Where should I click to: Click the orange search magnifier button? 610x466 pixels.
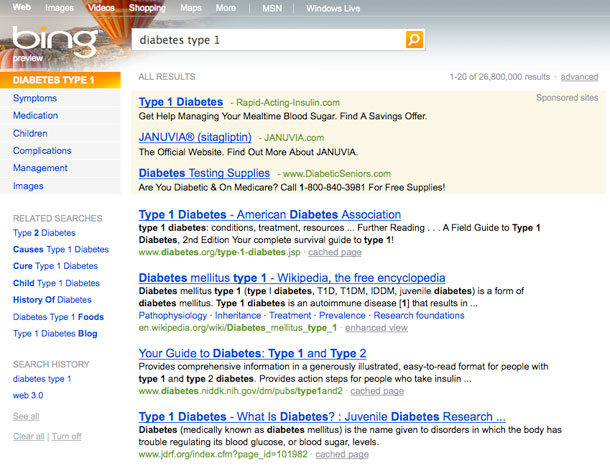point(414,40)
